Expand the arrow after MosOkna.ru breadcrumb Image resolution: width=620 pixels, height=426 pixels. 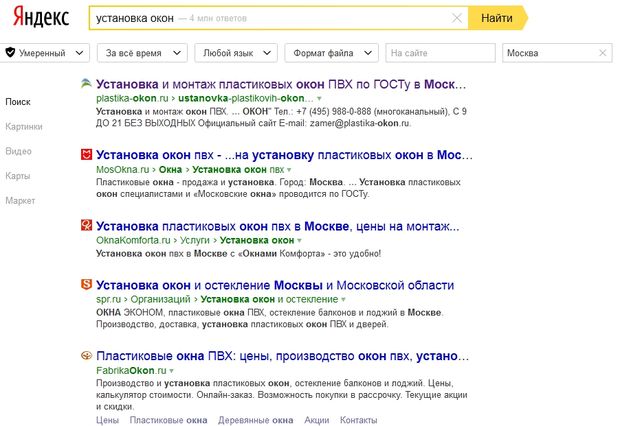tap(289, 170)
